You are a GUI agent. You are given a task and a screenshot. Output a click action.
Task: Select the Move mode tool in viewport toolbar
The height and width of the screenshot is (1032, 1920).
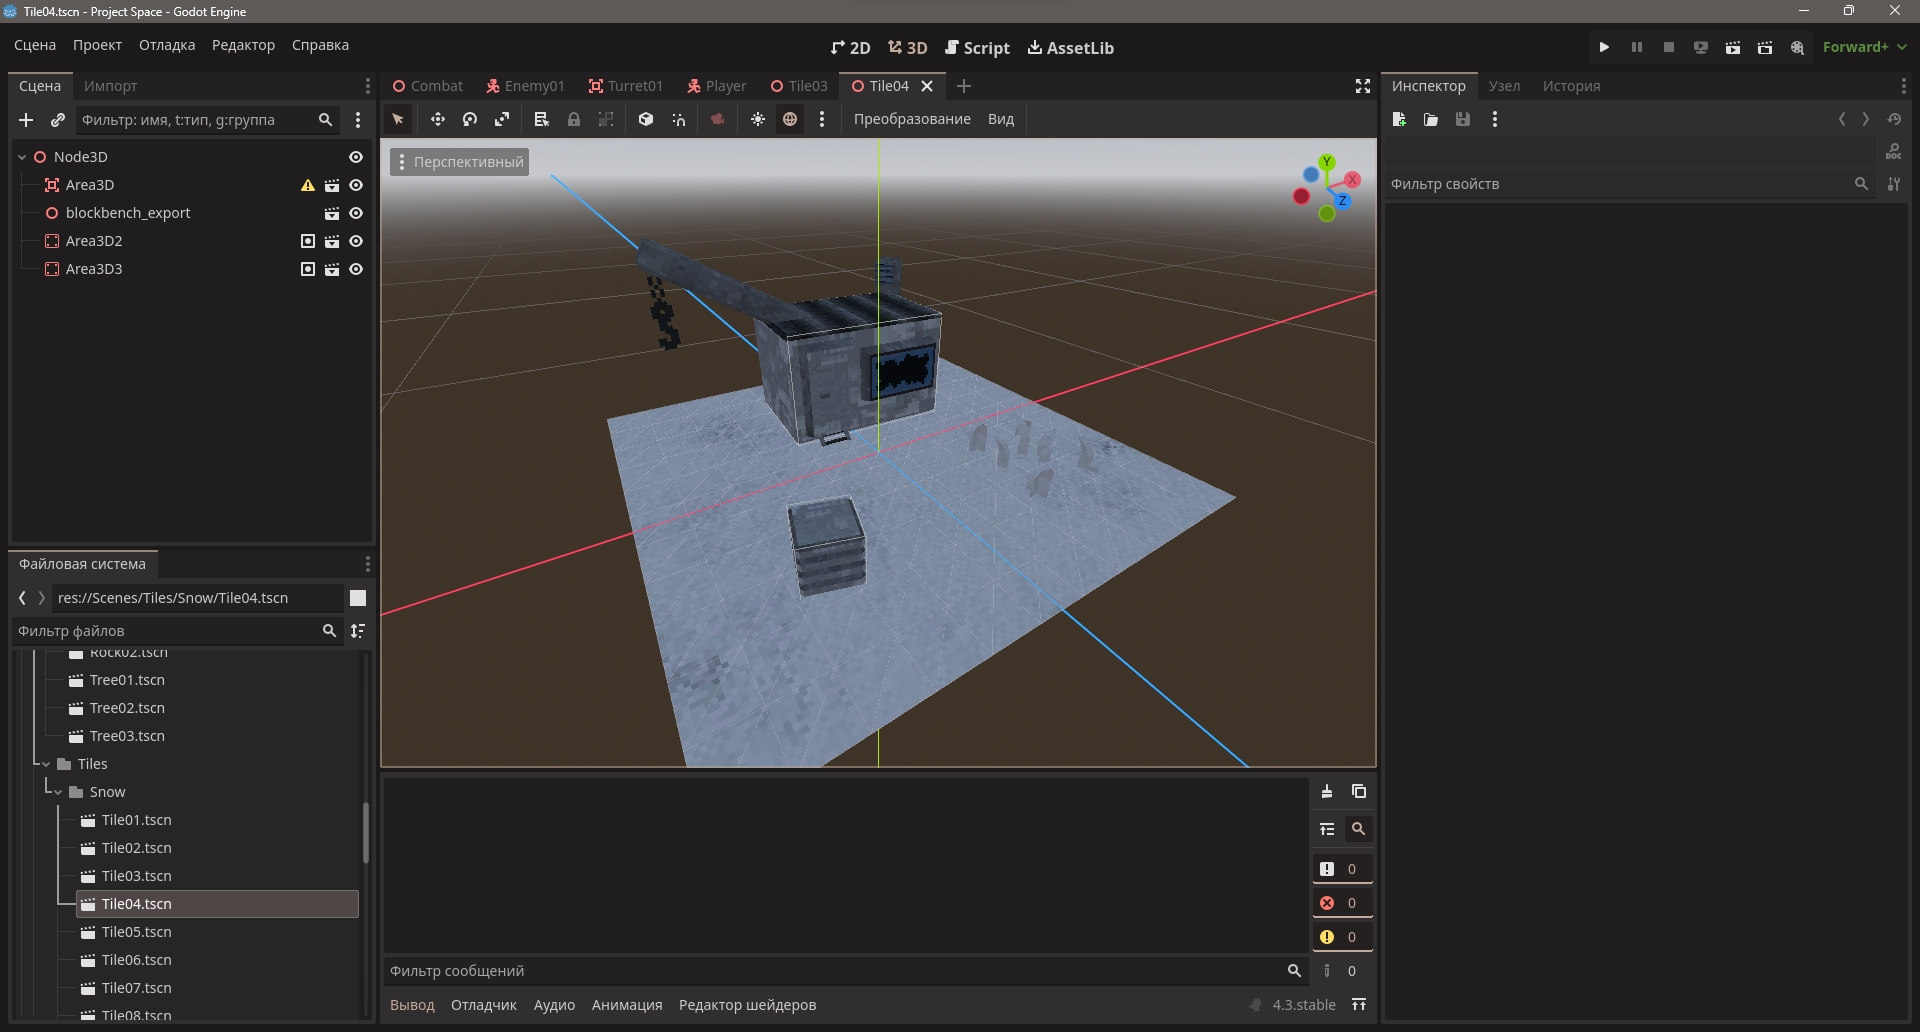point(438,119)
